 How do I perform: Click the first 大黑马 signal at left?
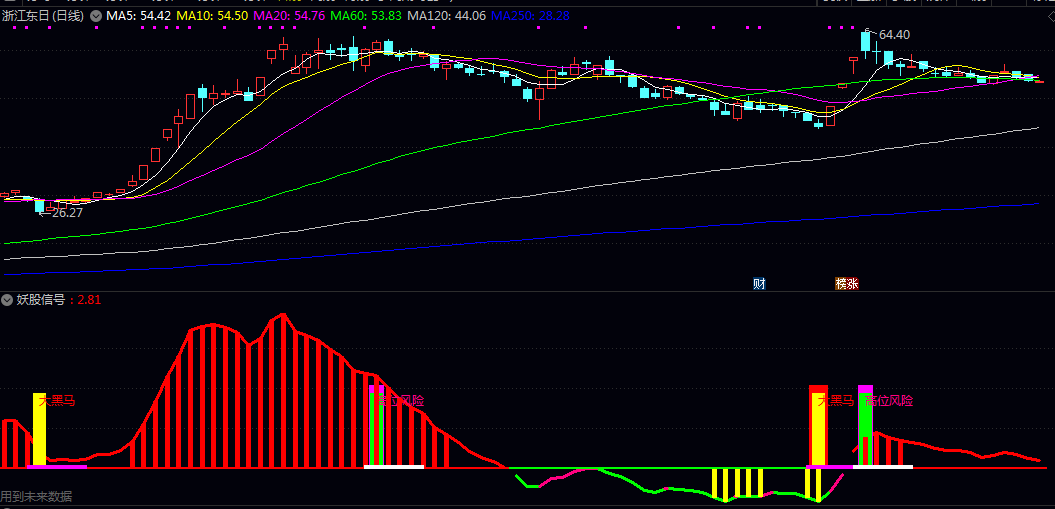click(x=57, y=401)
